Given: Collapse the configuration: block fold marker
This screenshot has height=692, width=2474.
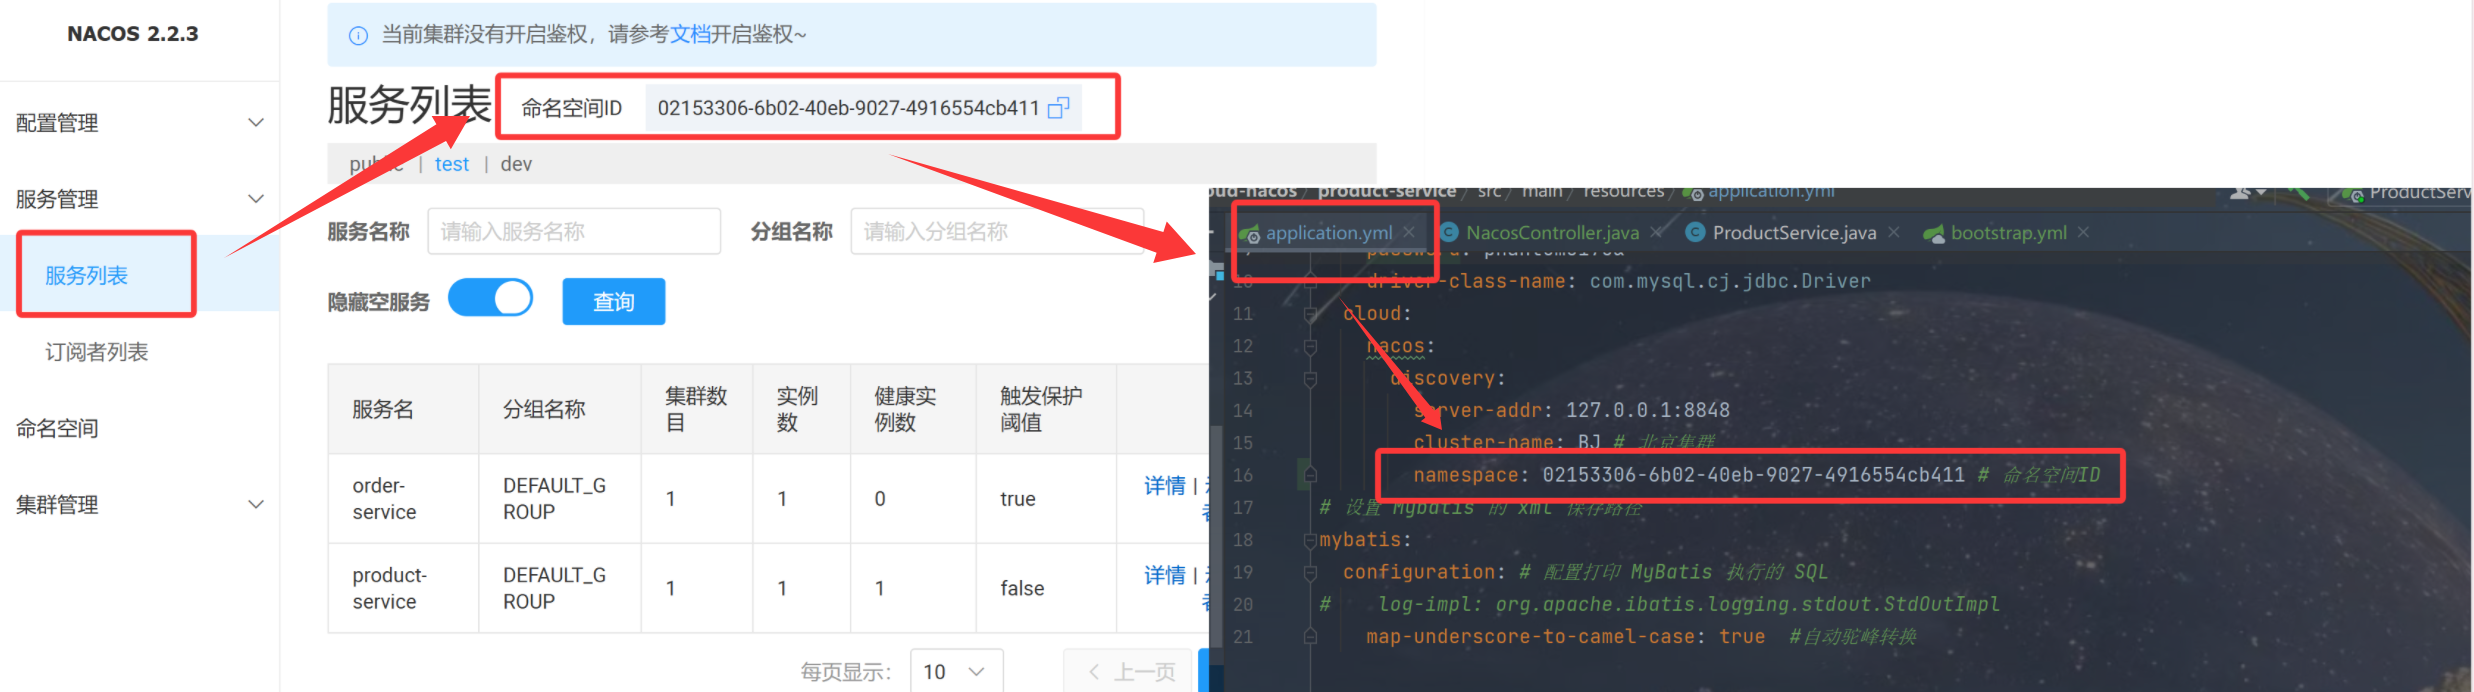Looking at the screenshot, I should 1310,572.
